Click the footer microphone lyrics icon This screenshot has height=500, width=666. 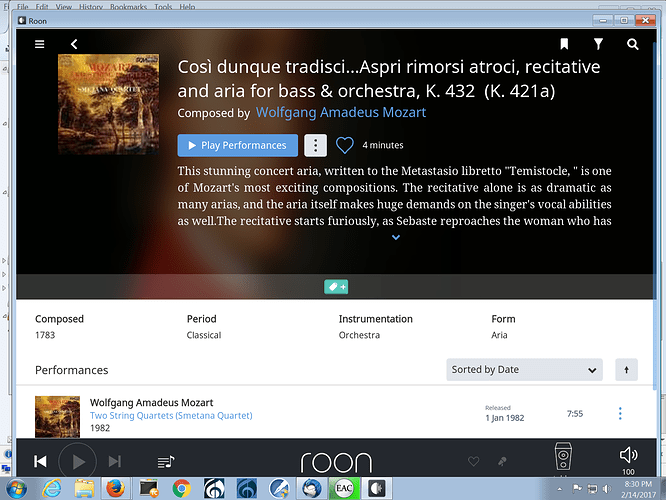click(x=502, y=461)
